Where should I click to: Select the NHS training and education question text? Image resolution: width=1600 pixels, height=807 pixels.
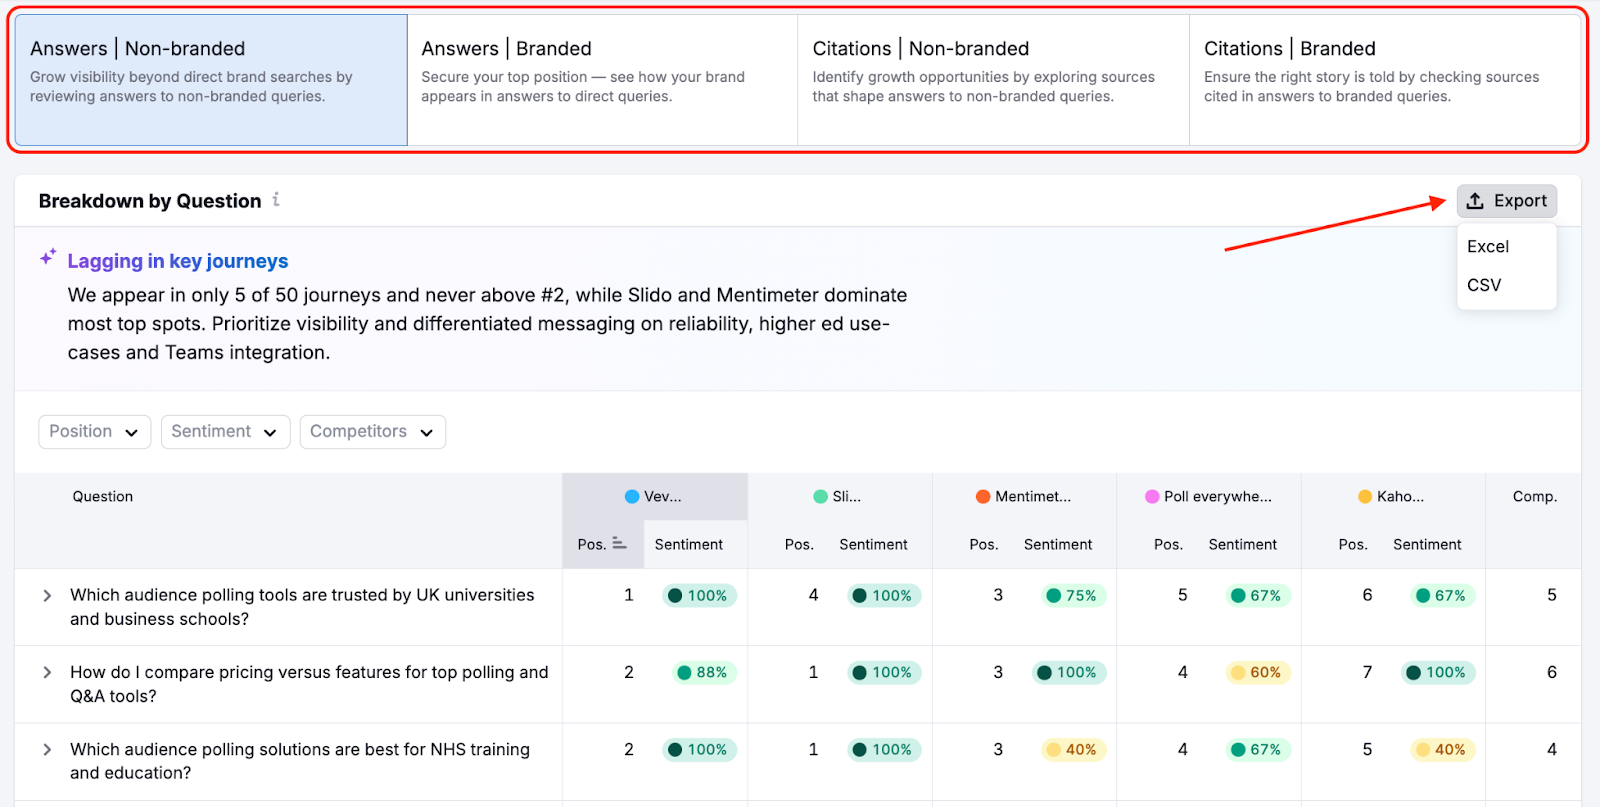pyautogui.click(x=300, y=761)
